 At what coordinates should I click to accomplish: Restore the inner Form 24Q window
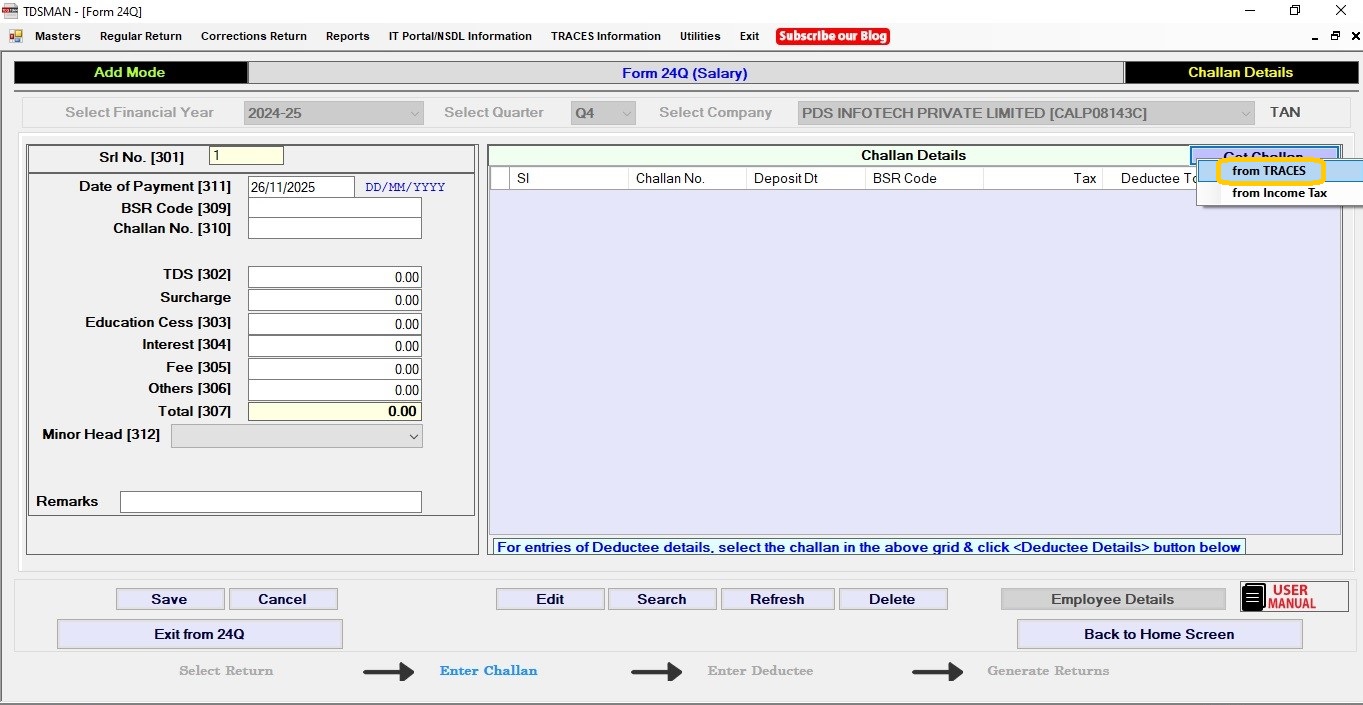[1335, 36]
